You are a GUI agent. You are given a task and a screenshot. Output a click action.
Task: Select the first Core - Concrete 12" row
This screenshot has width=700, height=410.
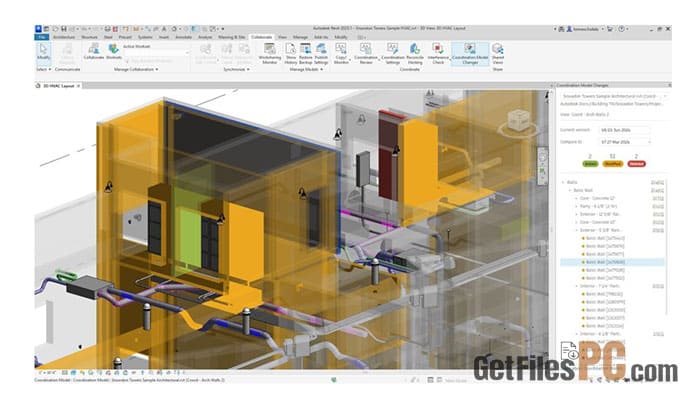tap(618, 198)
